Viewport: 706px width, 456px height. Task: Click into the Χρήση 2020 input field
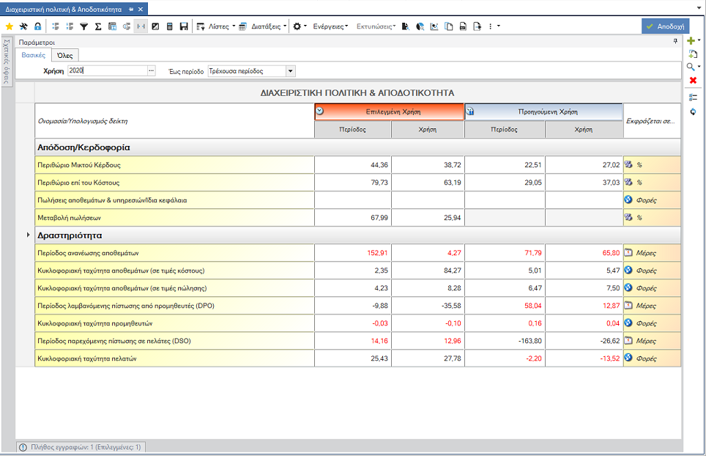[x=107, y=71]
